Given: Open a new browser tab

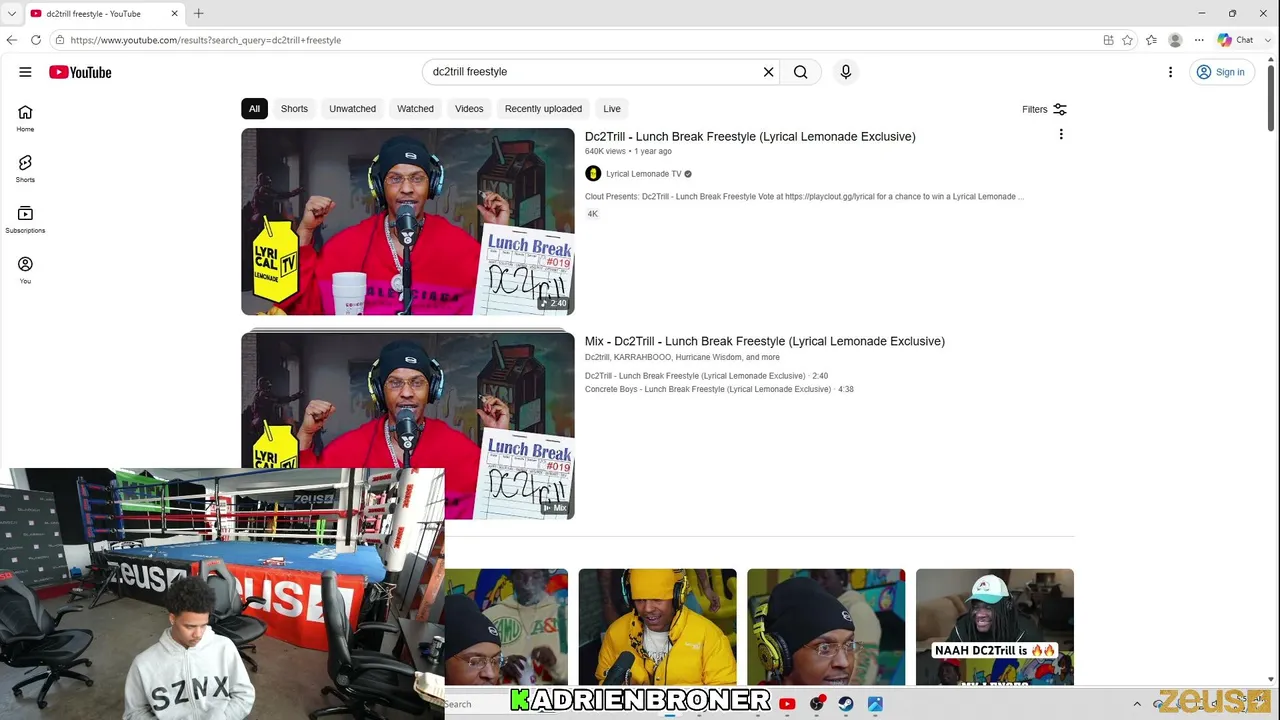Looking at the screenshot, I should [198, 13].
